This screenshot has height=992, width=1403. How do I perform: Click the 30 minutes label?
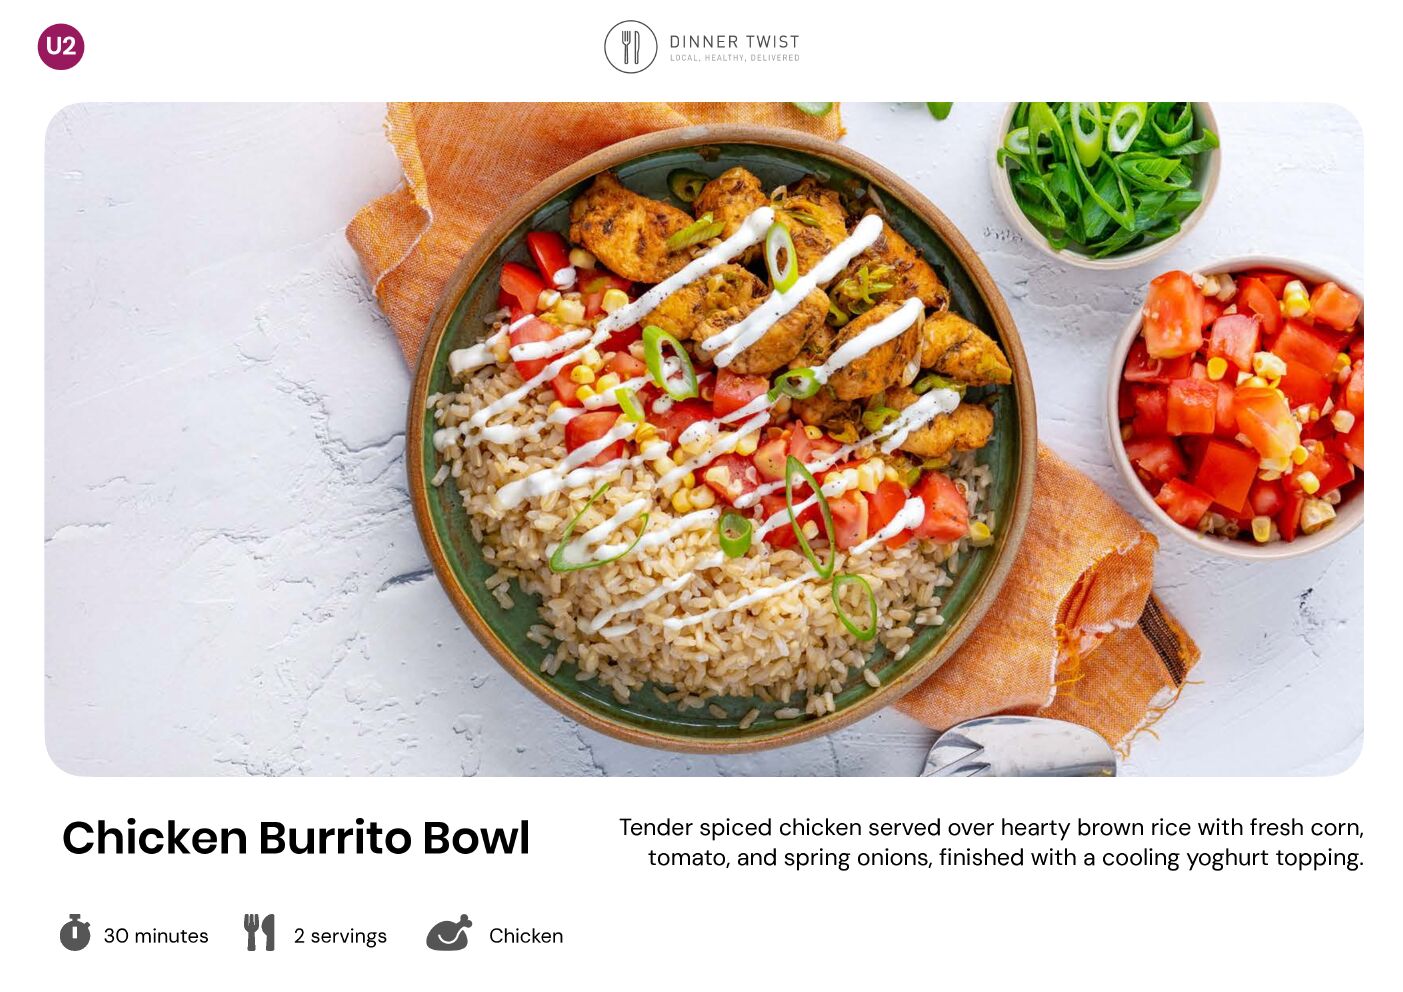tap(156, 936)
